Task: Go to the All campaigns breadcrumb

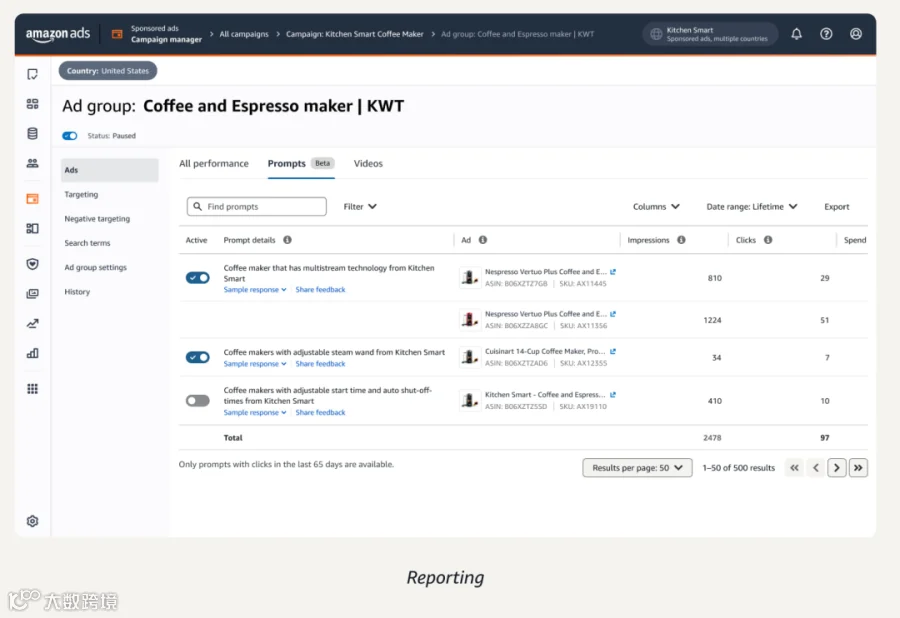Action: coord(244,34)
